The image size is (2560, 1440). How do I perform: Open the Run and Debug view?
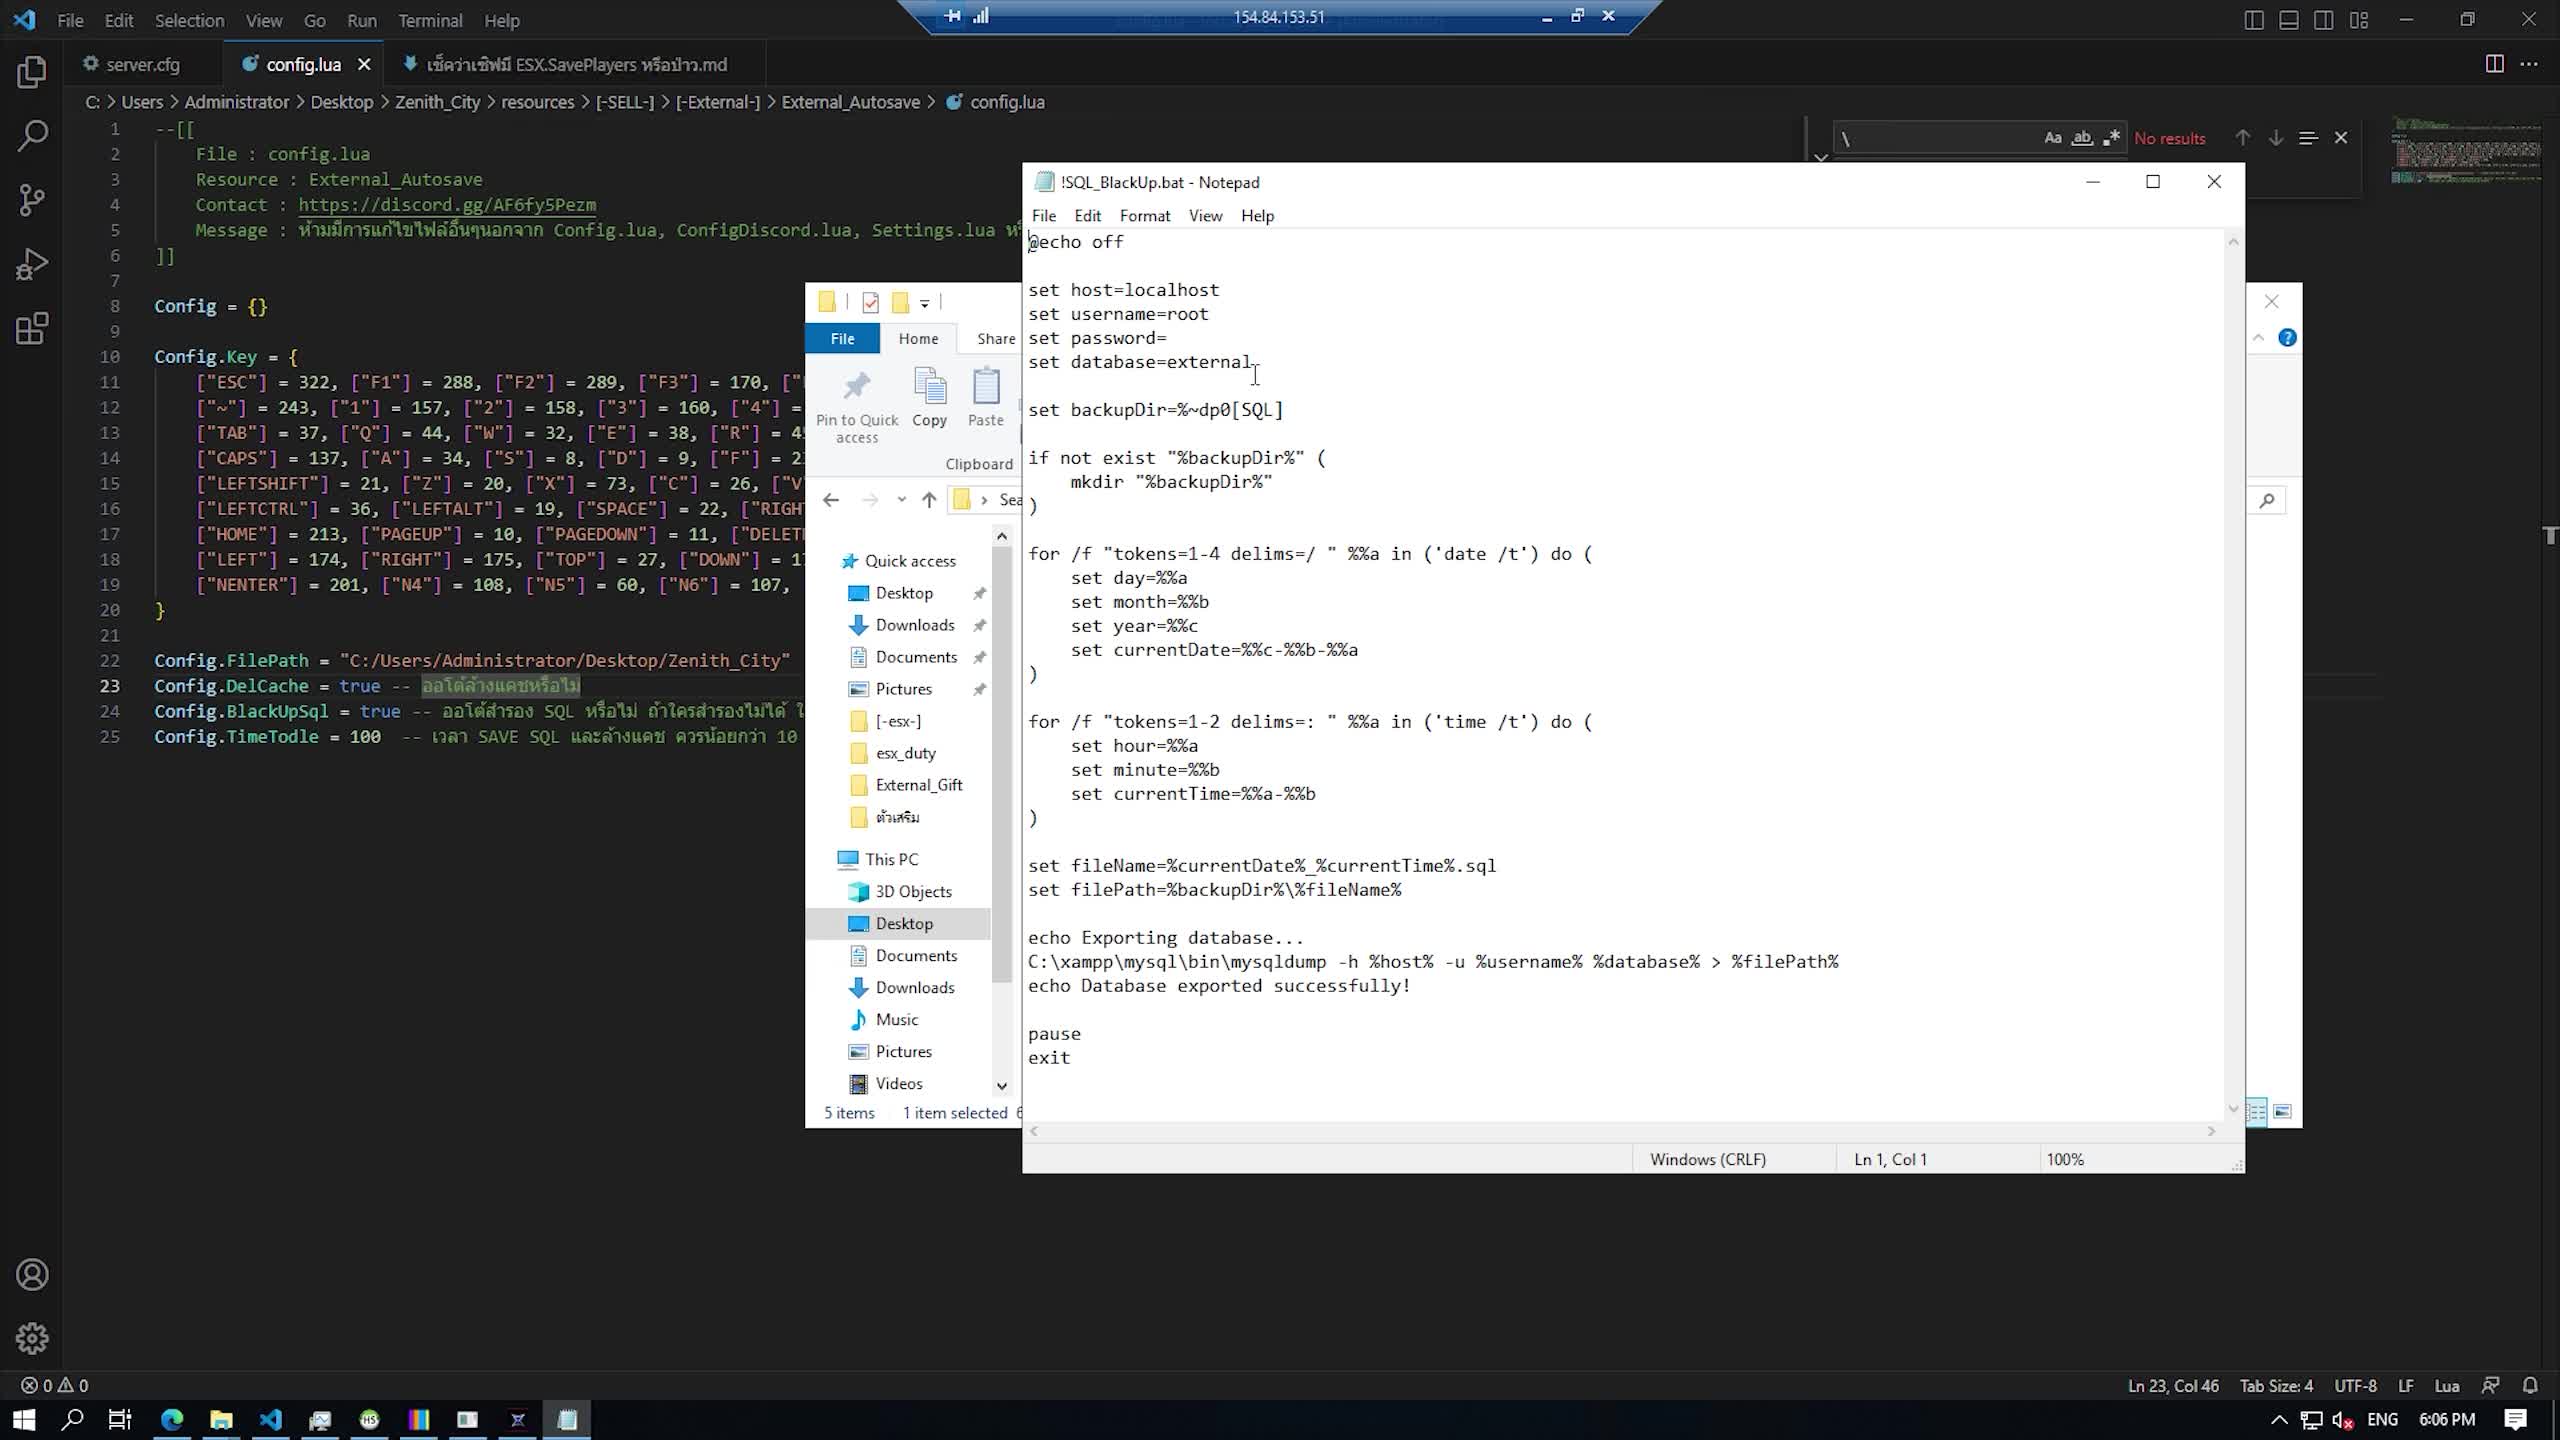coord(32,264)
